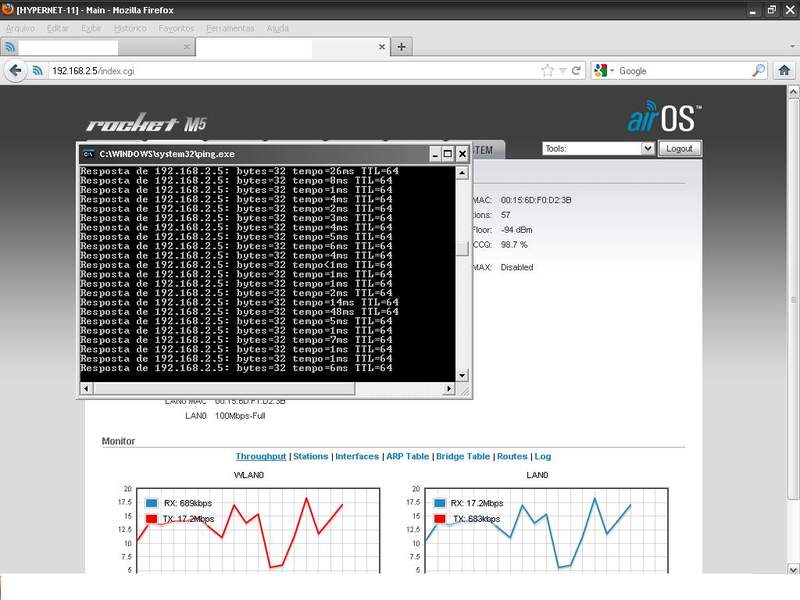This screenshot has height=600, width=800.
Task: Open the Editar menu
Action: point(58,28)
